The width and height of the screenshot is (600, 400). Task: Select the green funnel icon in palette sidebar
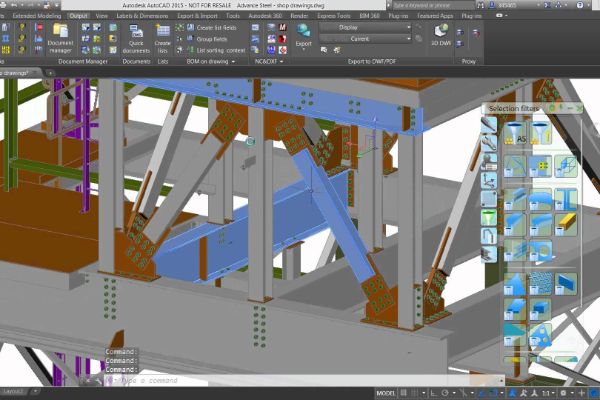489,217
